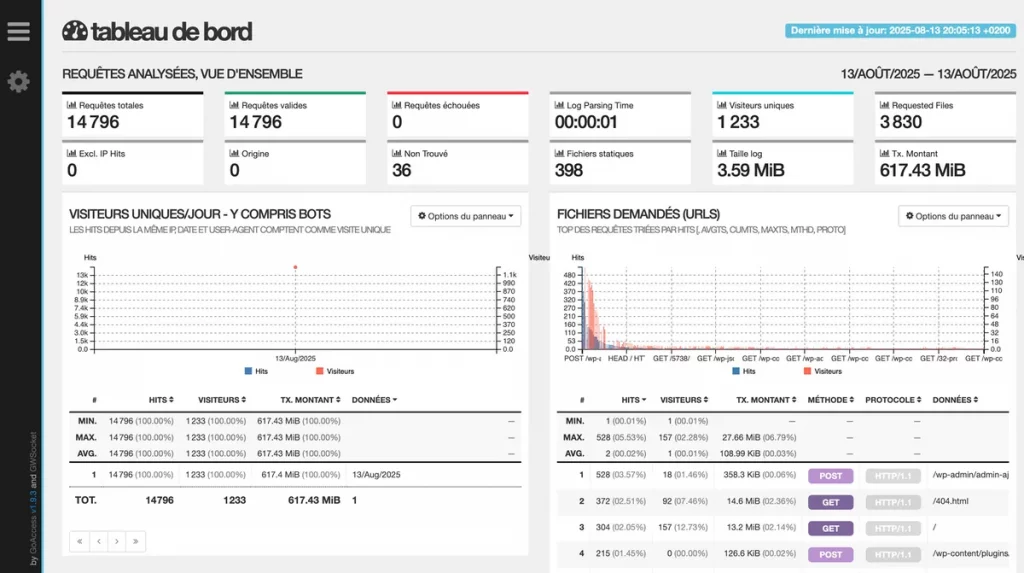Sort files table by Méthode column
This screenshot has width=1024, height=573.
click(x=830, y=399)
